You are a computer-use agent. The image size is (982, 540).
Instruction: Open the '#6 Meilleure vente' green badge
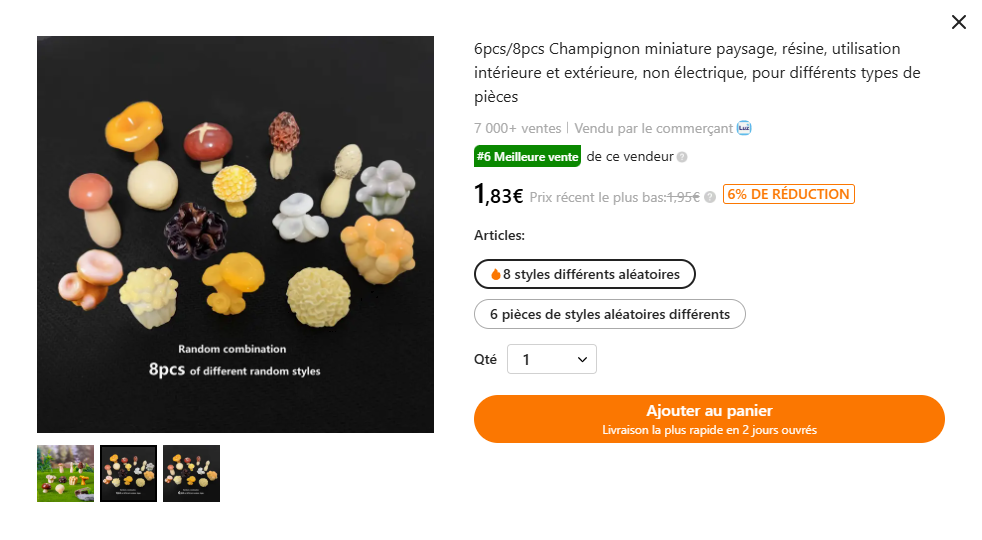click(527, 157)
